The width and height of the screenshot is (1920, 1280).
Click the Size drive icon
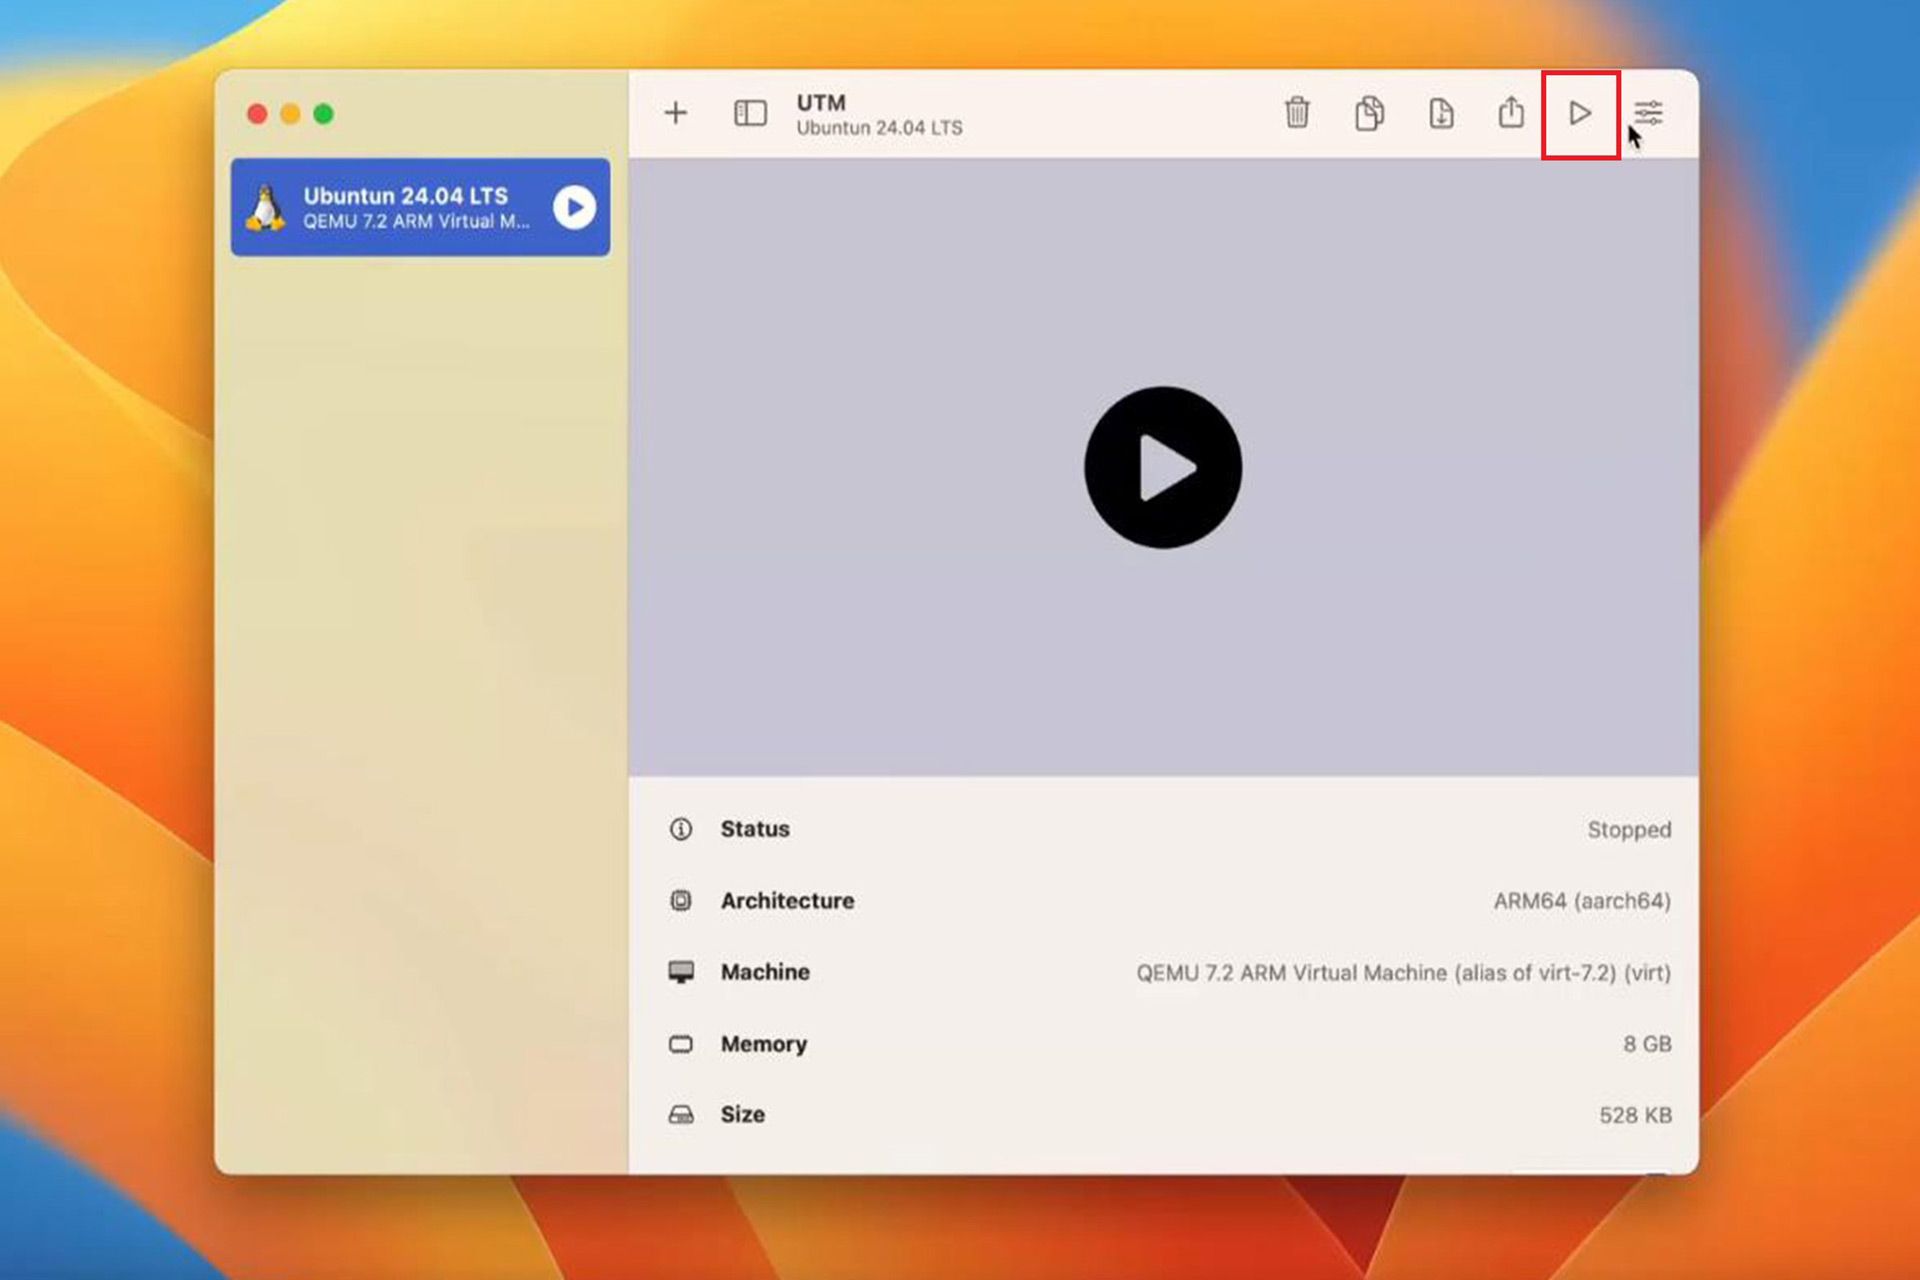(x=681, y=1115)
